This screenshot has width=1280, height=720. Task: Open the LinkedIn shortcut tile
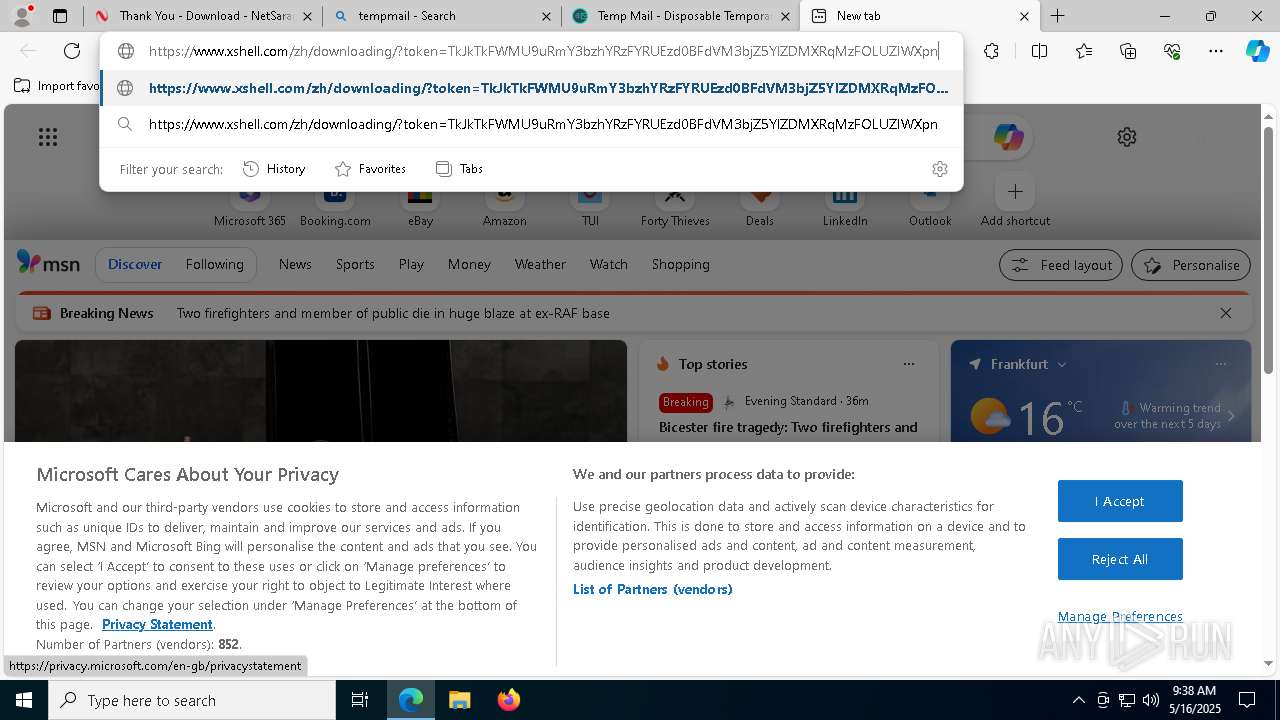coord(845,204)
